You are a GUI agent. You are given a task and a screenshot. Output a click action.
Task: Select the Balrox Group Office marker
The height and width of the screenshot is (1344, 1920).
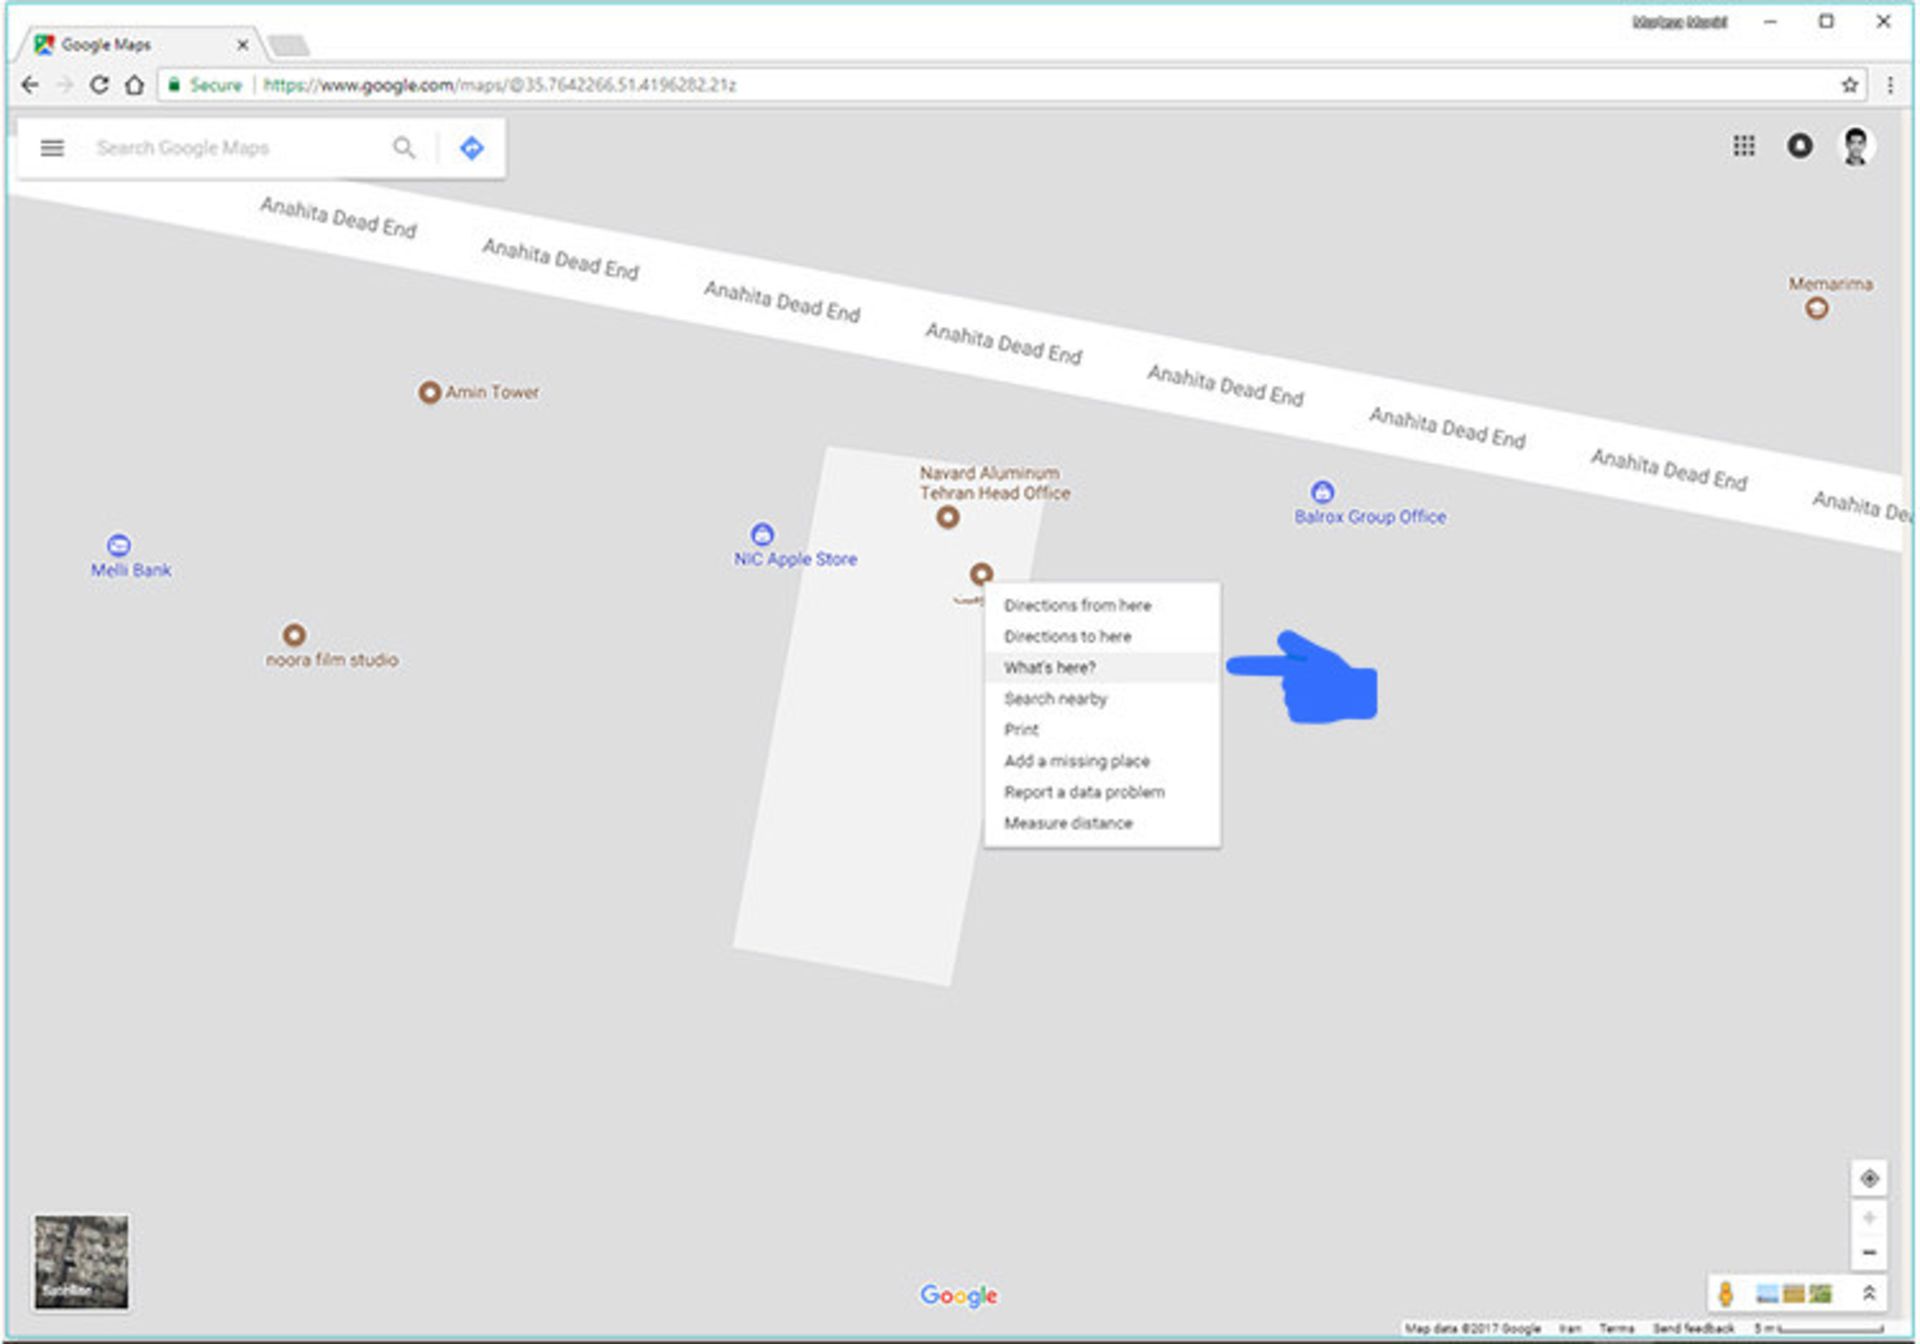pos(1322,491)
